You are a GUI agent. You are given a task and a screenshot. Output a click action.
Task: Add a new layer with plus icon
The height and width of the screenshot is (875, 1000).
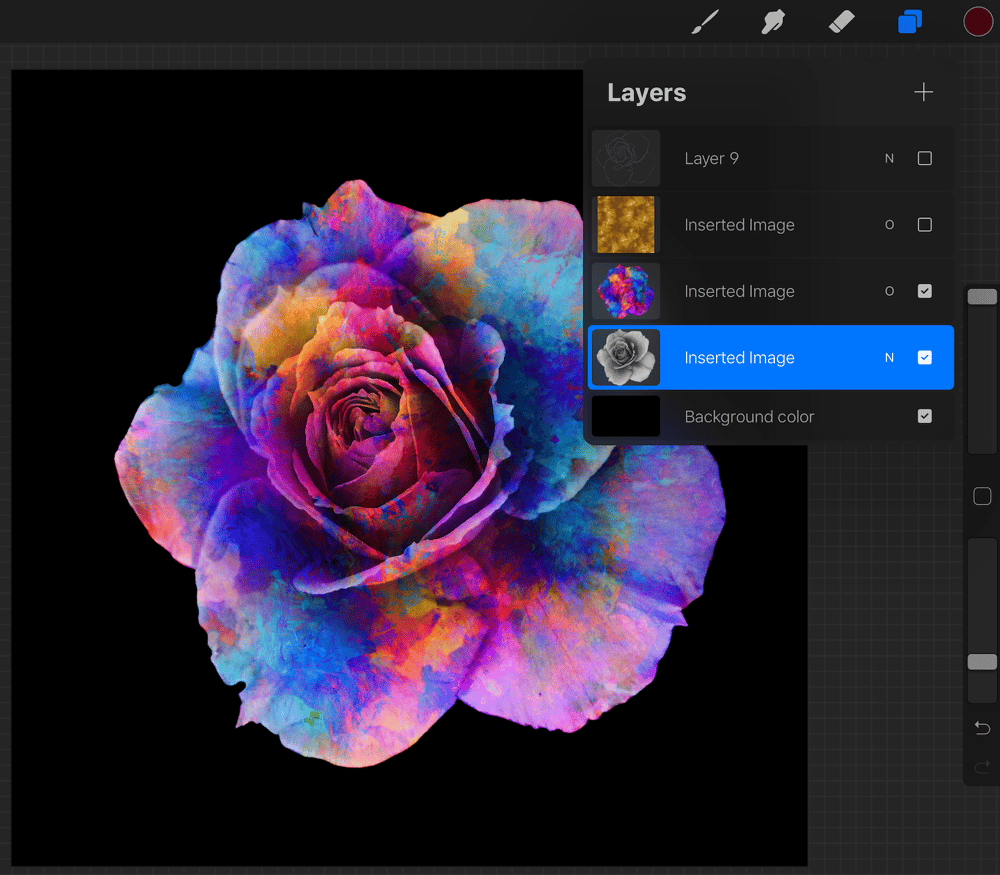click(923, 92)
